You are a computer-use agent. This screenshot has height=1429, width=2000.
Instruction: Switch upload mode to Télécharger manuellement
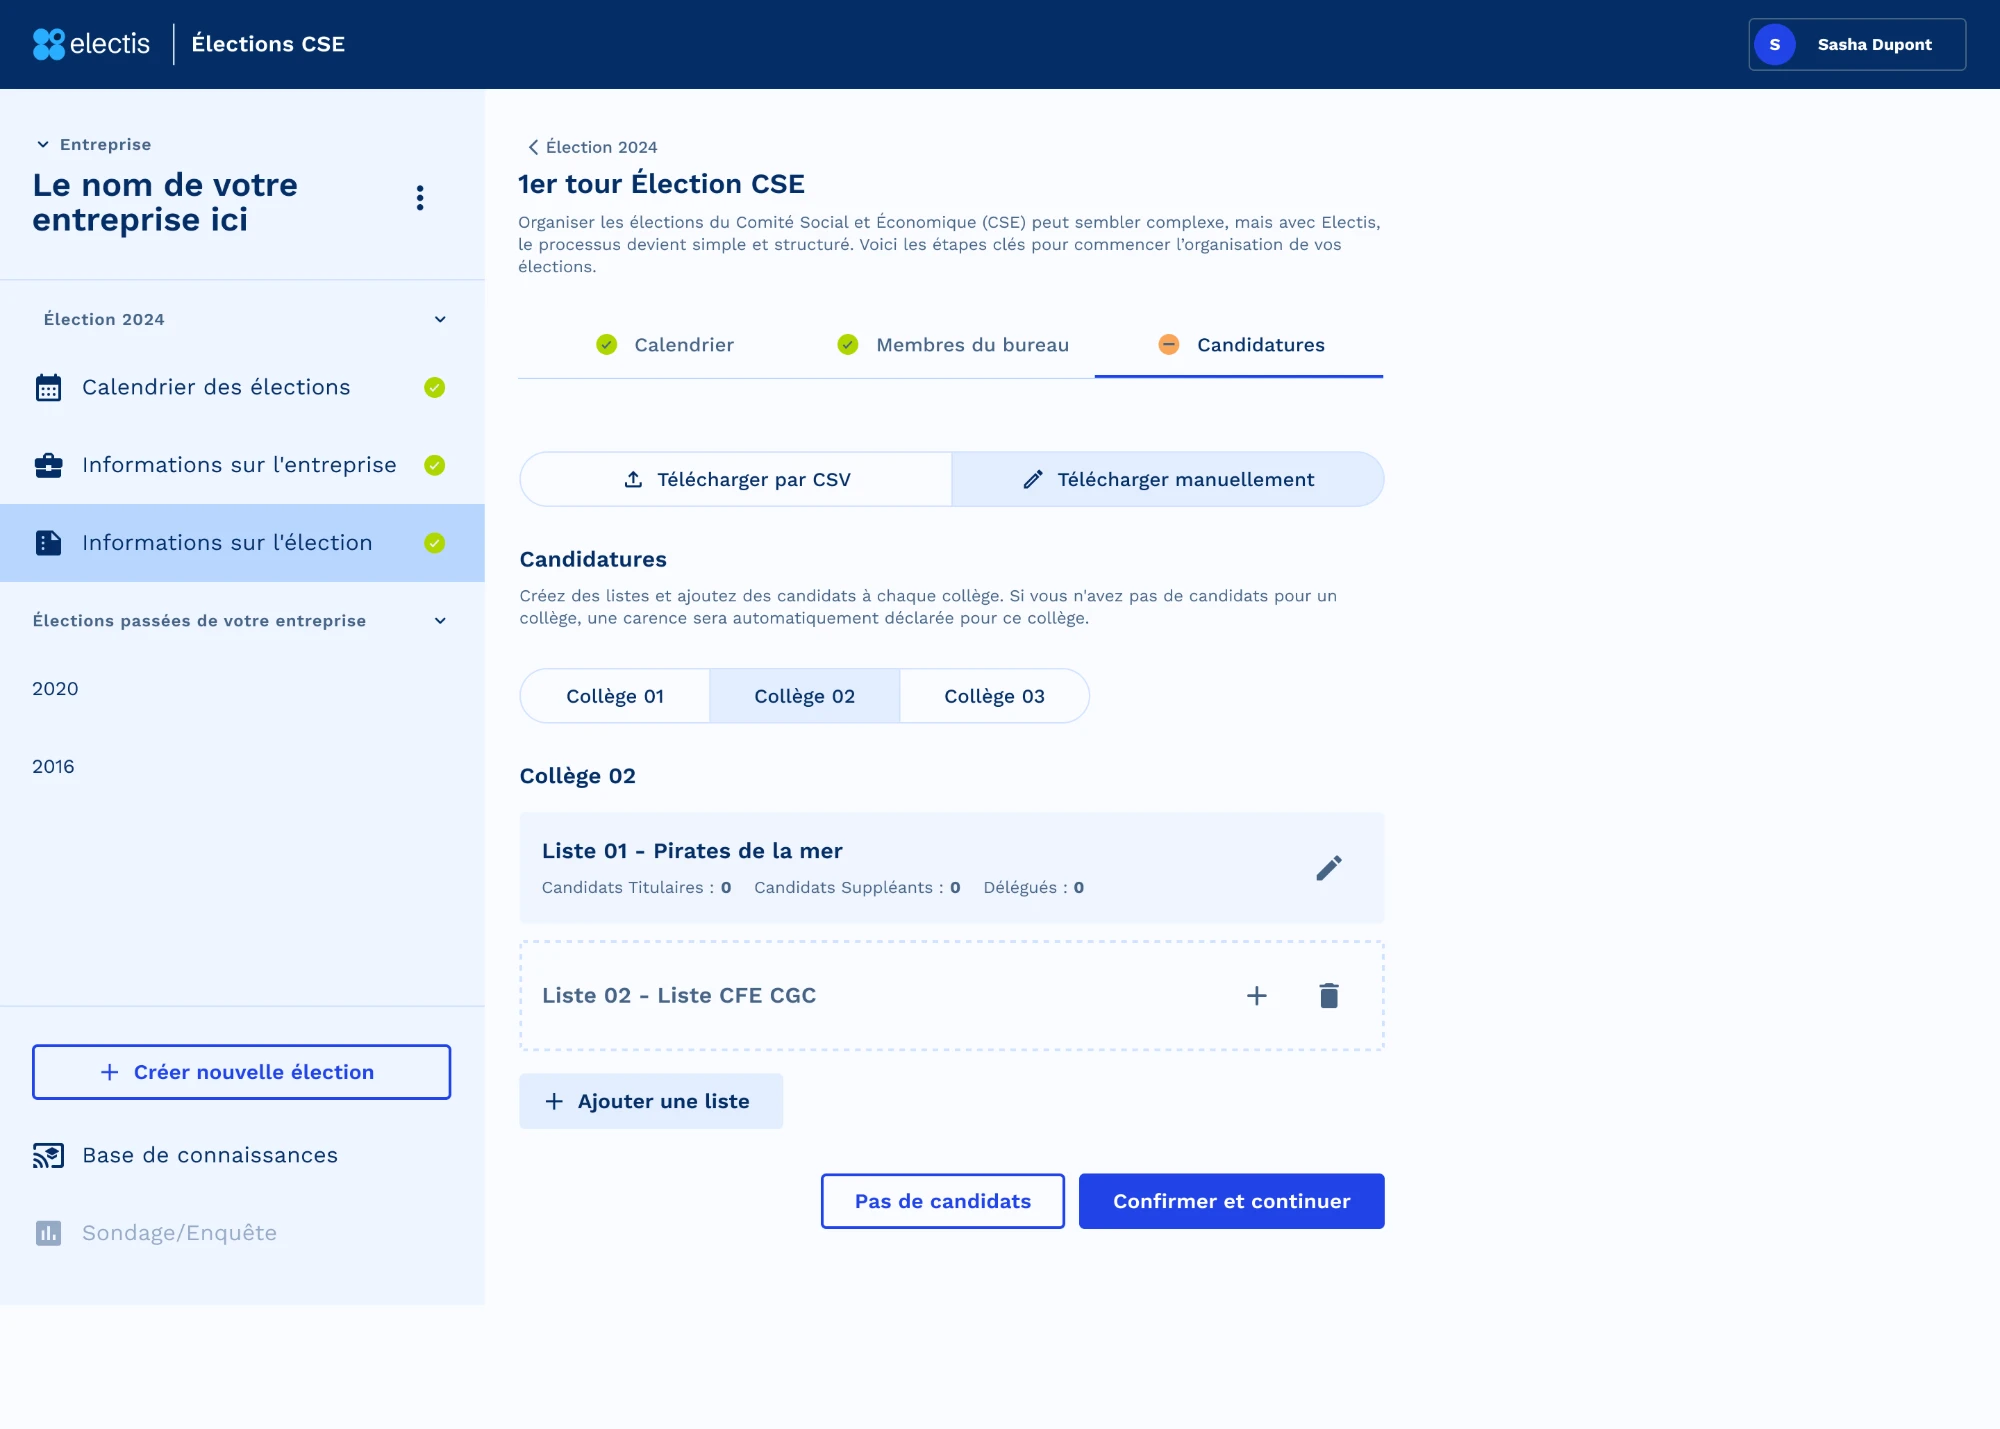(x=1168, y=480)
